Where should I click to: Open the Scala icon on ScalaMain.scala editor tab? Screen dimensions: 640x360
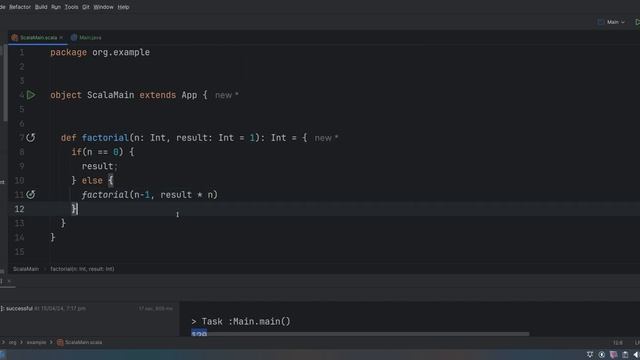[x=15, y=38]
